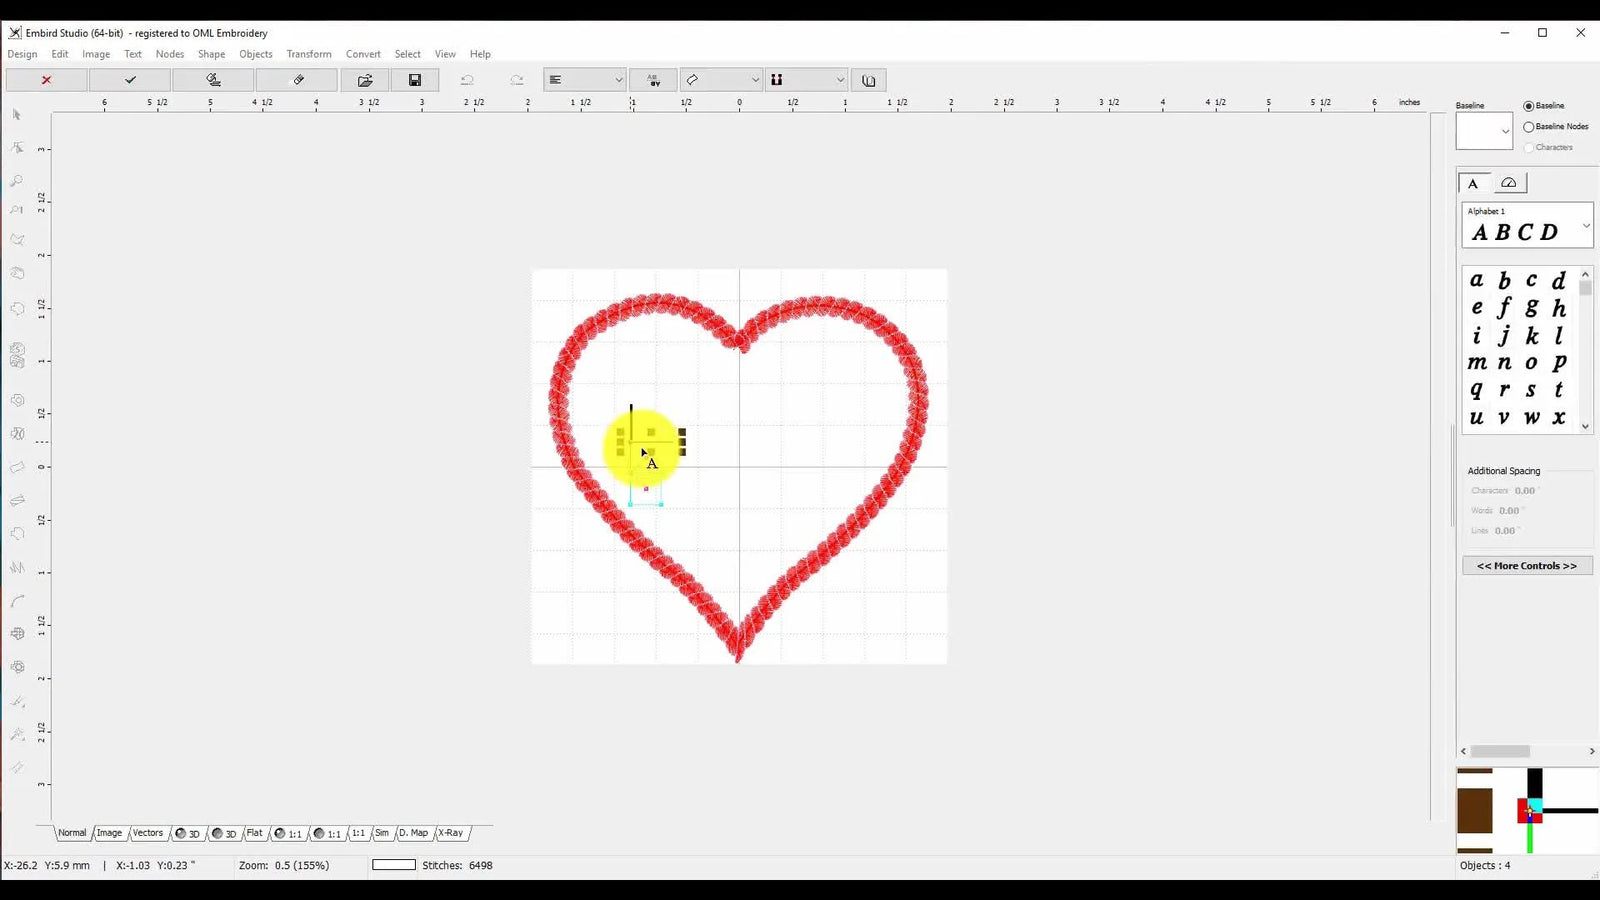The height and width of the screenshot is (900, 1600).
Task: Keep Baseline radio option selected
Action: [x=1529, y=105]
